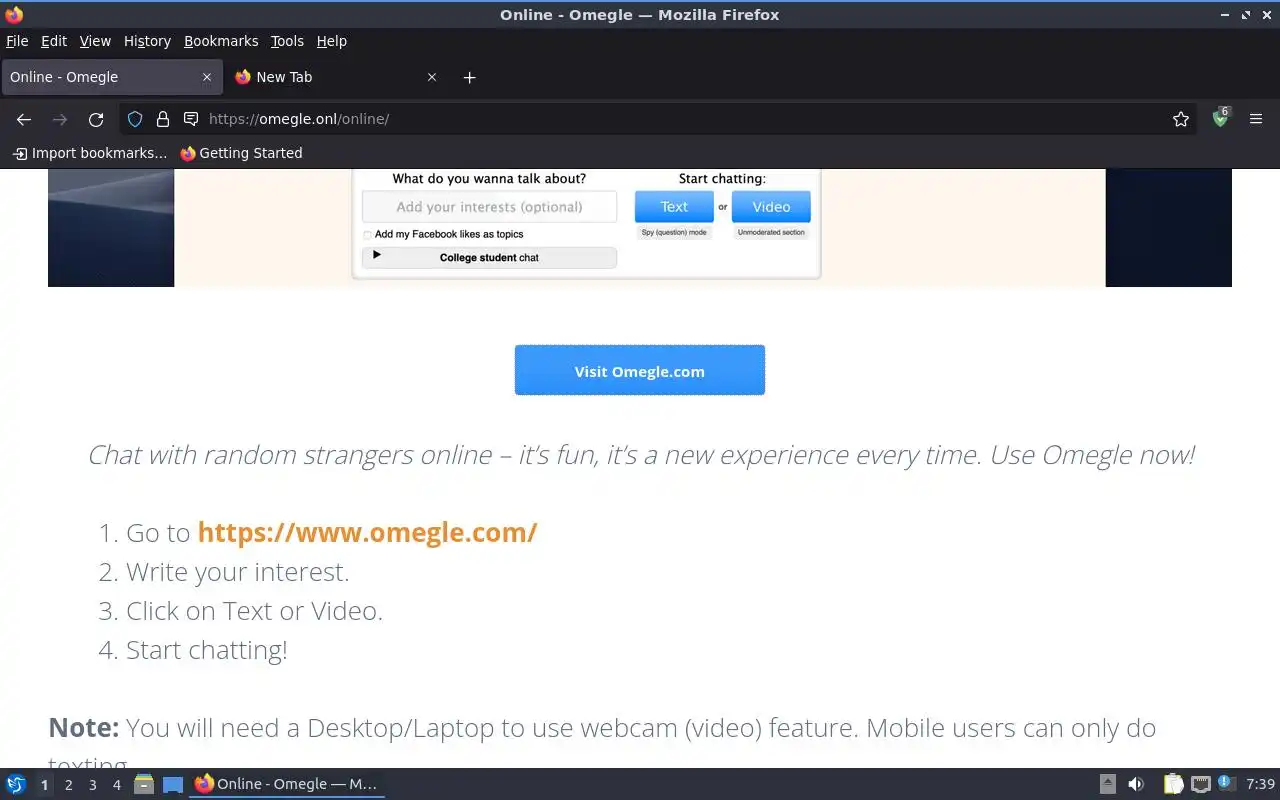Open the Help menu
1280x800 pixels.
pyautogui.click(x=332, y=41)
